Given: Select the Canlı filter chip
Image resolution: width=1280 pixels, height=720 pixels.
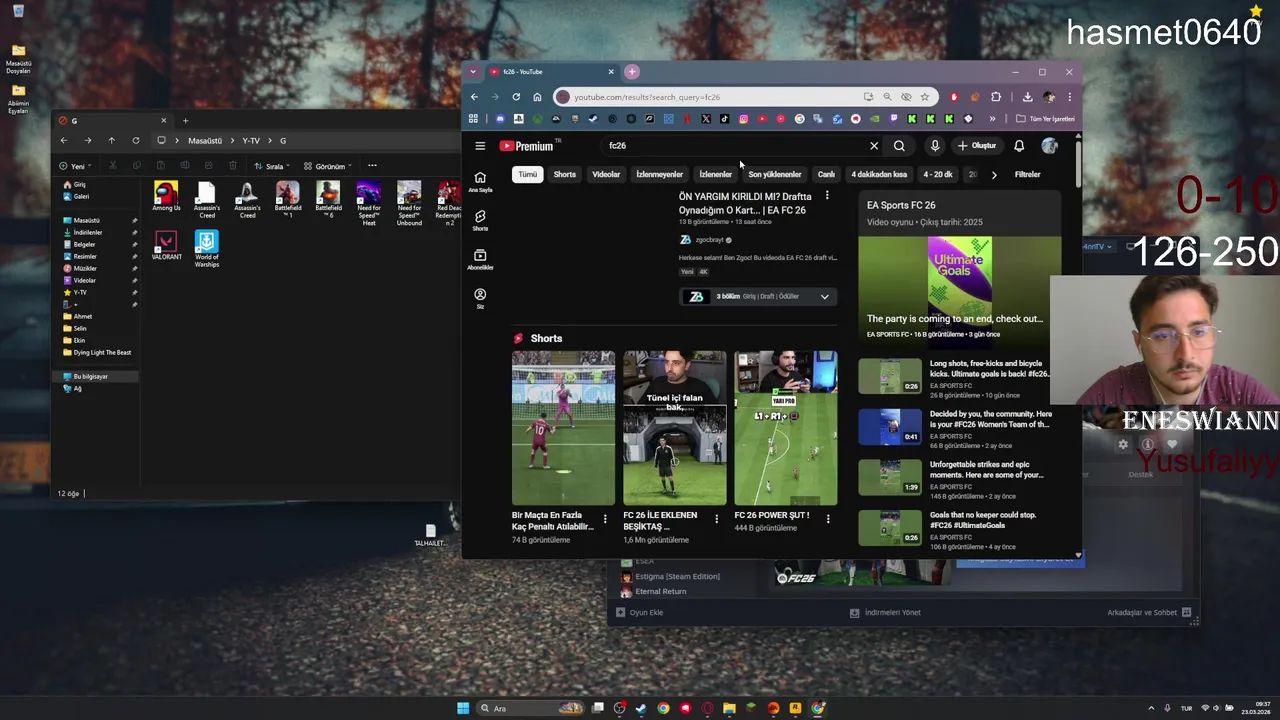Looking at the screenshot, I should tap(826, 174).
